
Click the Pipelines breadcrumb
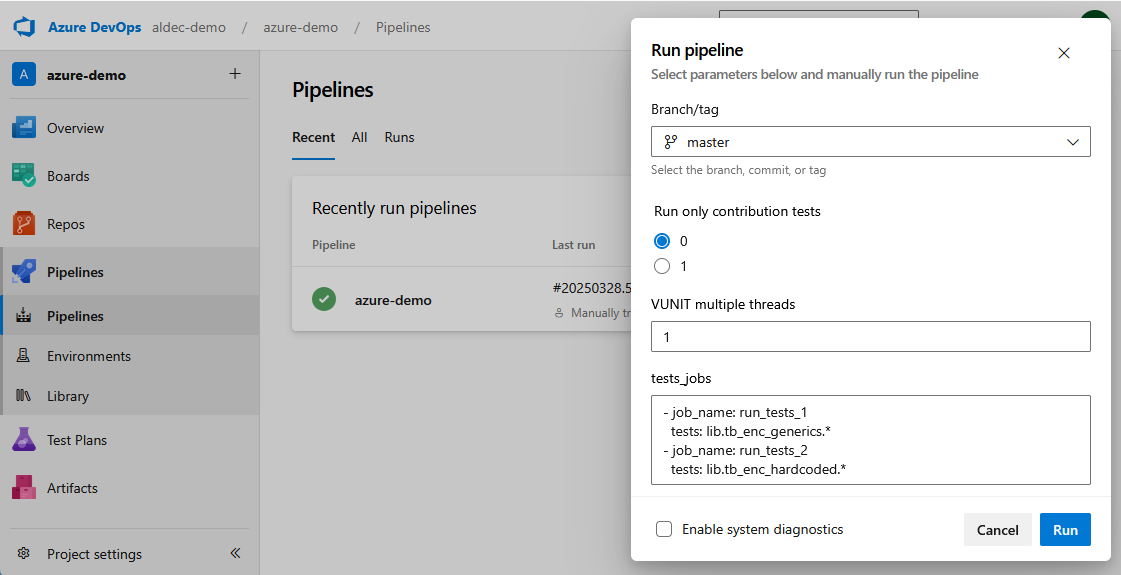(x=403, y=27)
